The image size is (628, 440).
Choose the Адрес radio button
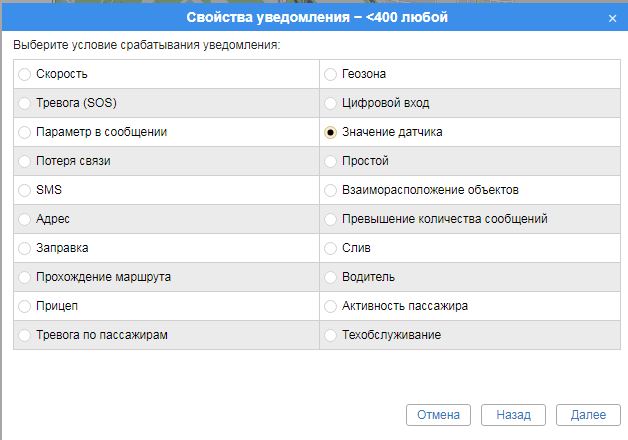point(25,219)
